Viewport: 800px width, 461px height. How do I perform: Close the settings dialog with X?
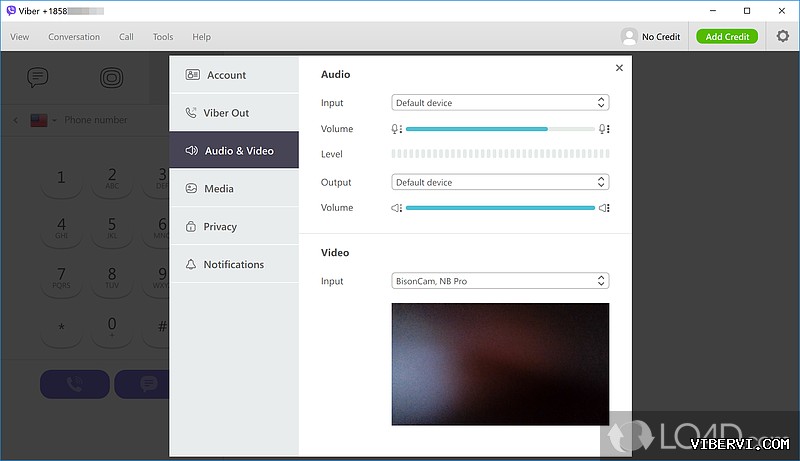coord(619,68)
